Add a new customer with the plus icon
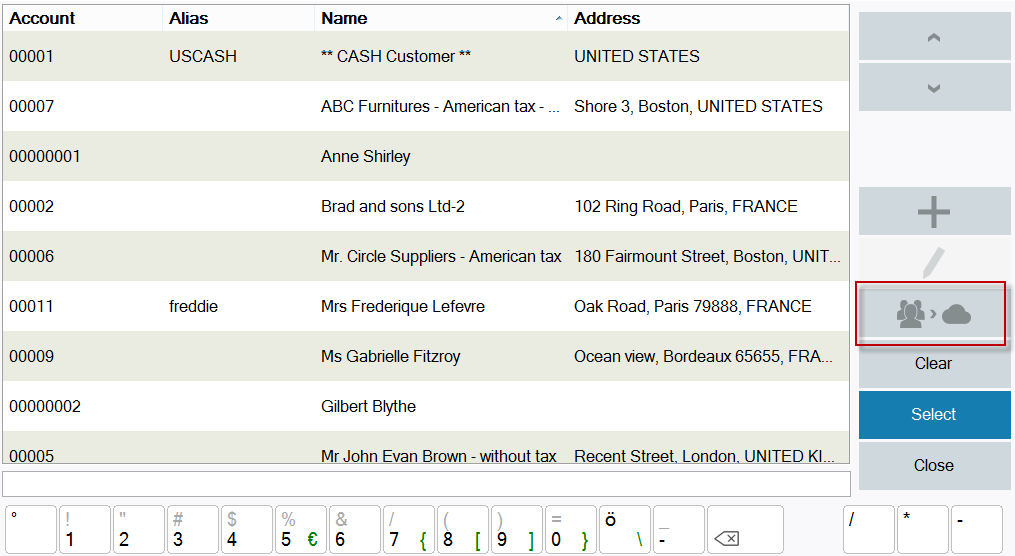Screen dimensions: 1015x556 (934, 212)
